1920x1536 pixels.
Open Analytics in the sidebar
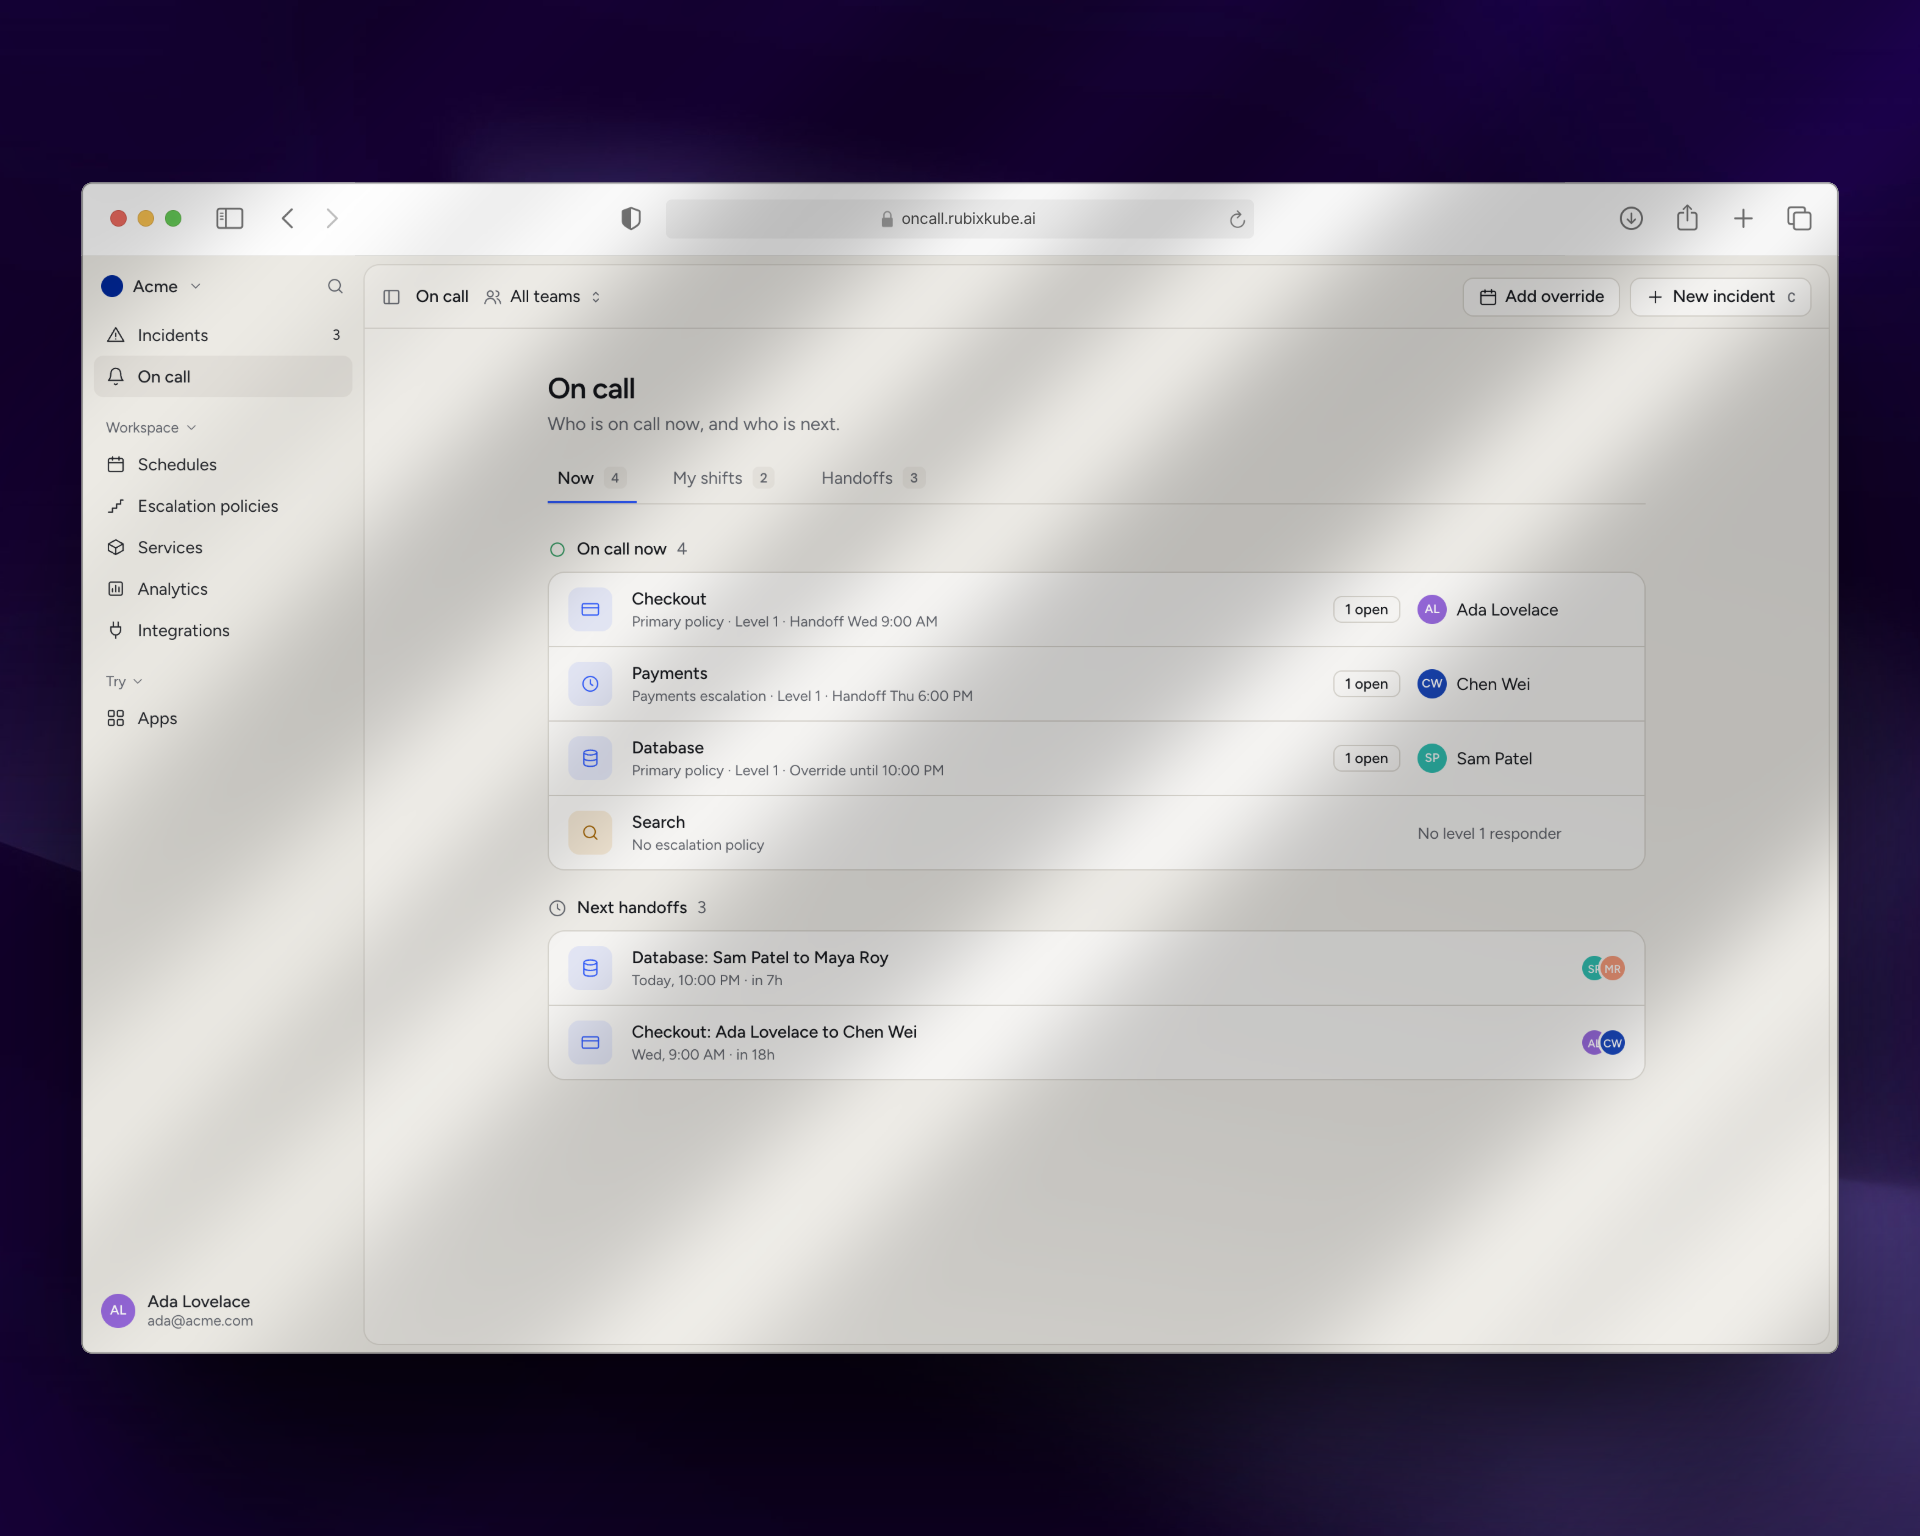[223, 589]
